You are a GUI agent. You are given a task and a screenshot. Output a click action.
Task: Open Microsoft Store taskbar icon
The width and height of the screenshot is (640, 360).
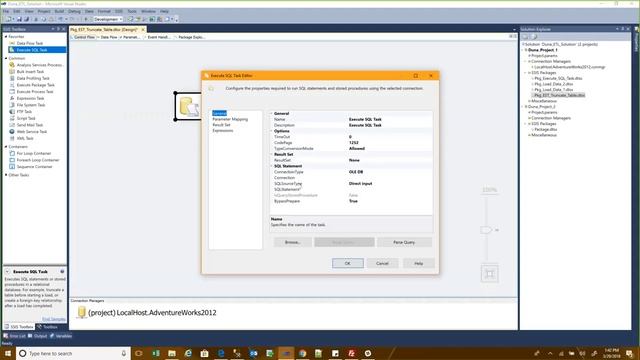[x=204, y=353]
